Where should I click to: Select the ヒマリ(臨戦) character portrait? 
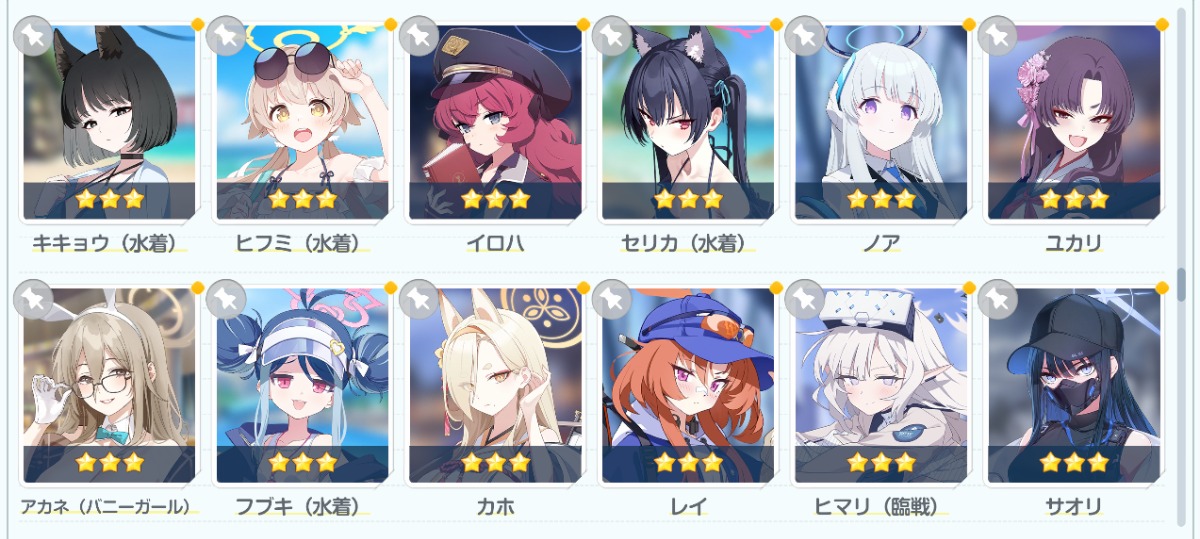pyautogui.click(x=882, y=386)
